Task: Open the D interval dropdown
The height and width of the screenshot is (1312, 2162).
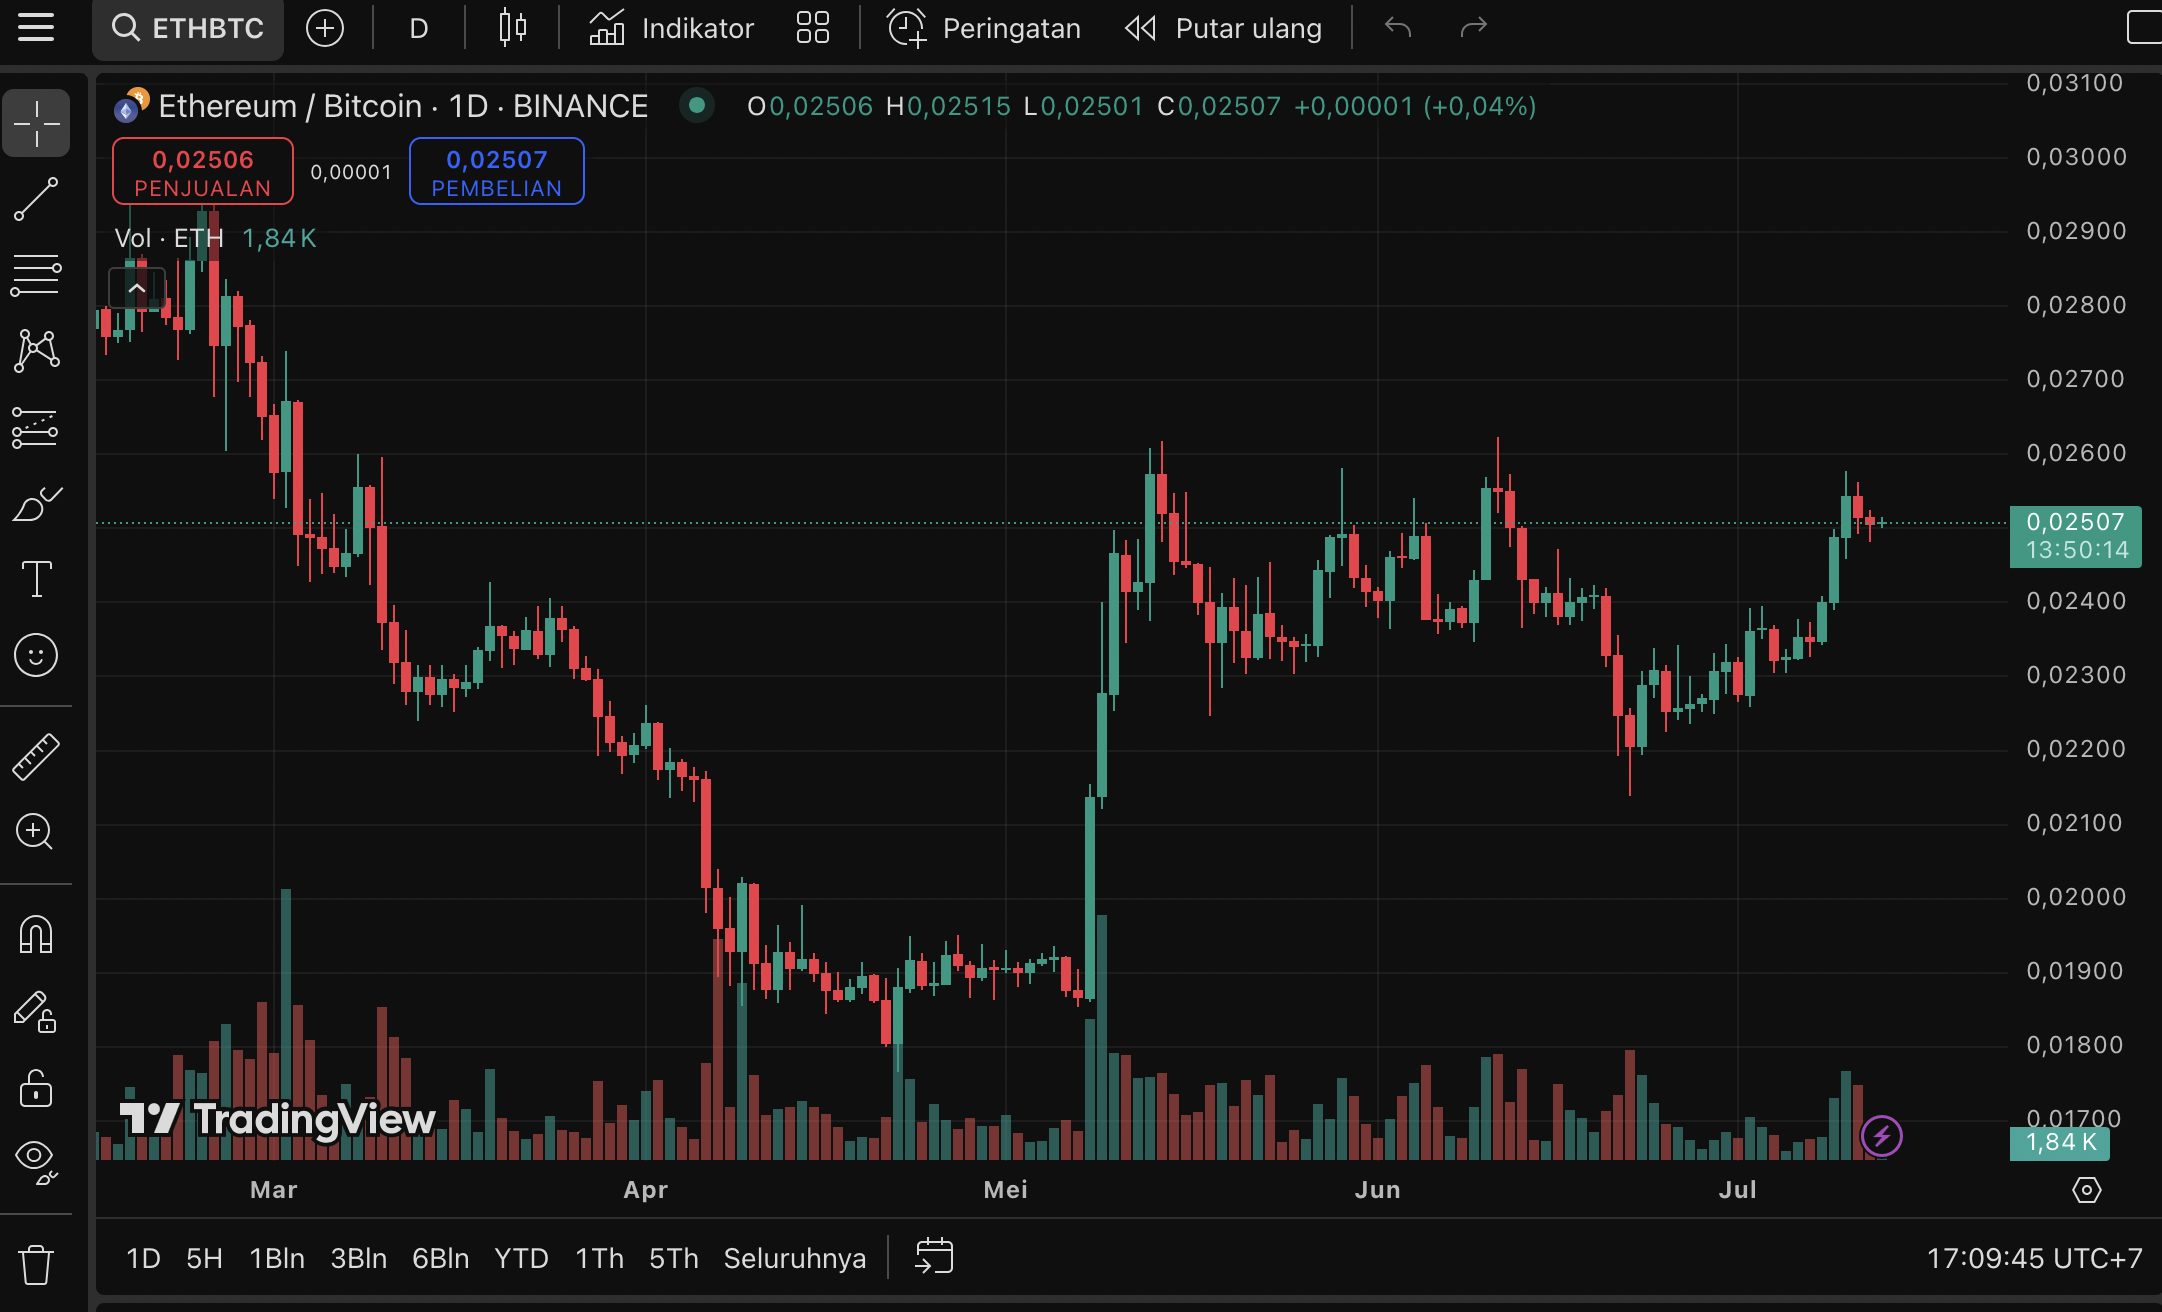Action: point(417,28)
